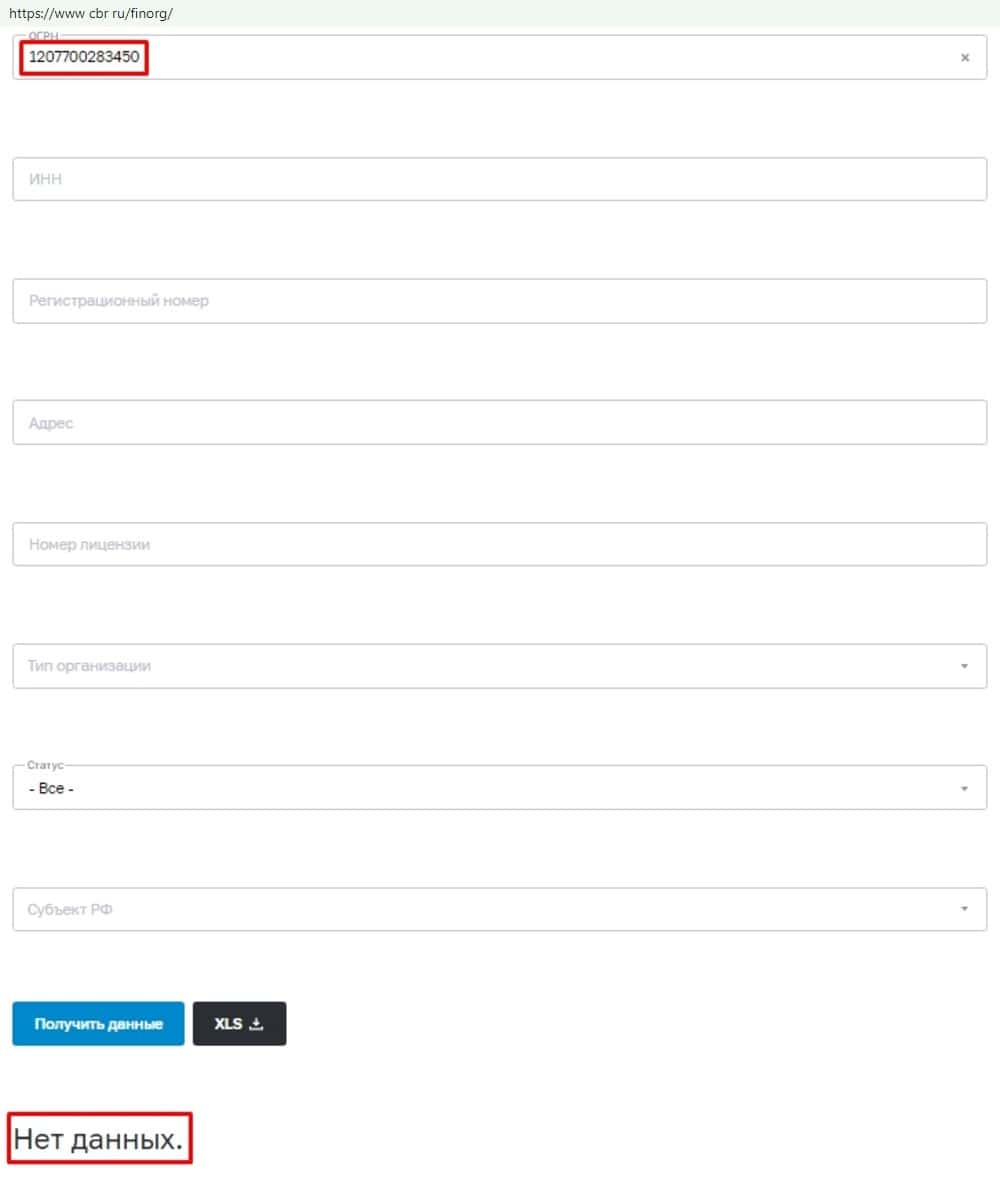
Task: Click the arrow icon of Субъект РФ
Action: click(964, 909)
